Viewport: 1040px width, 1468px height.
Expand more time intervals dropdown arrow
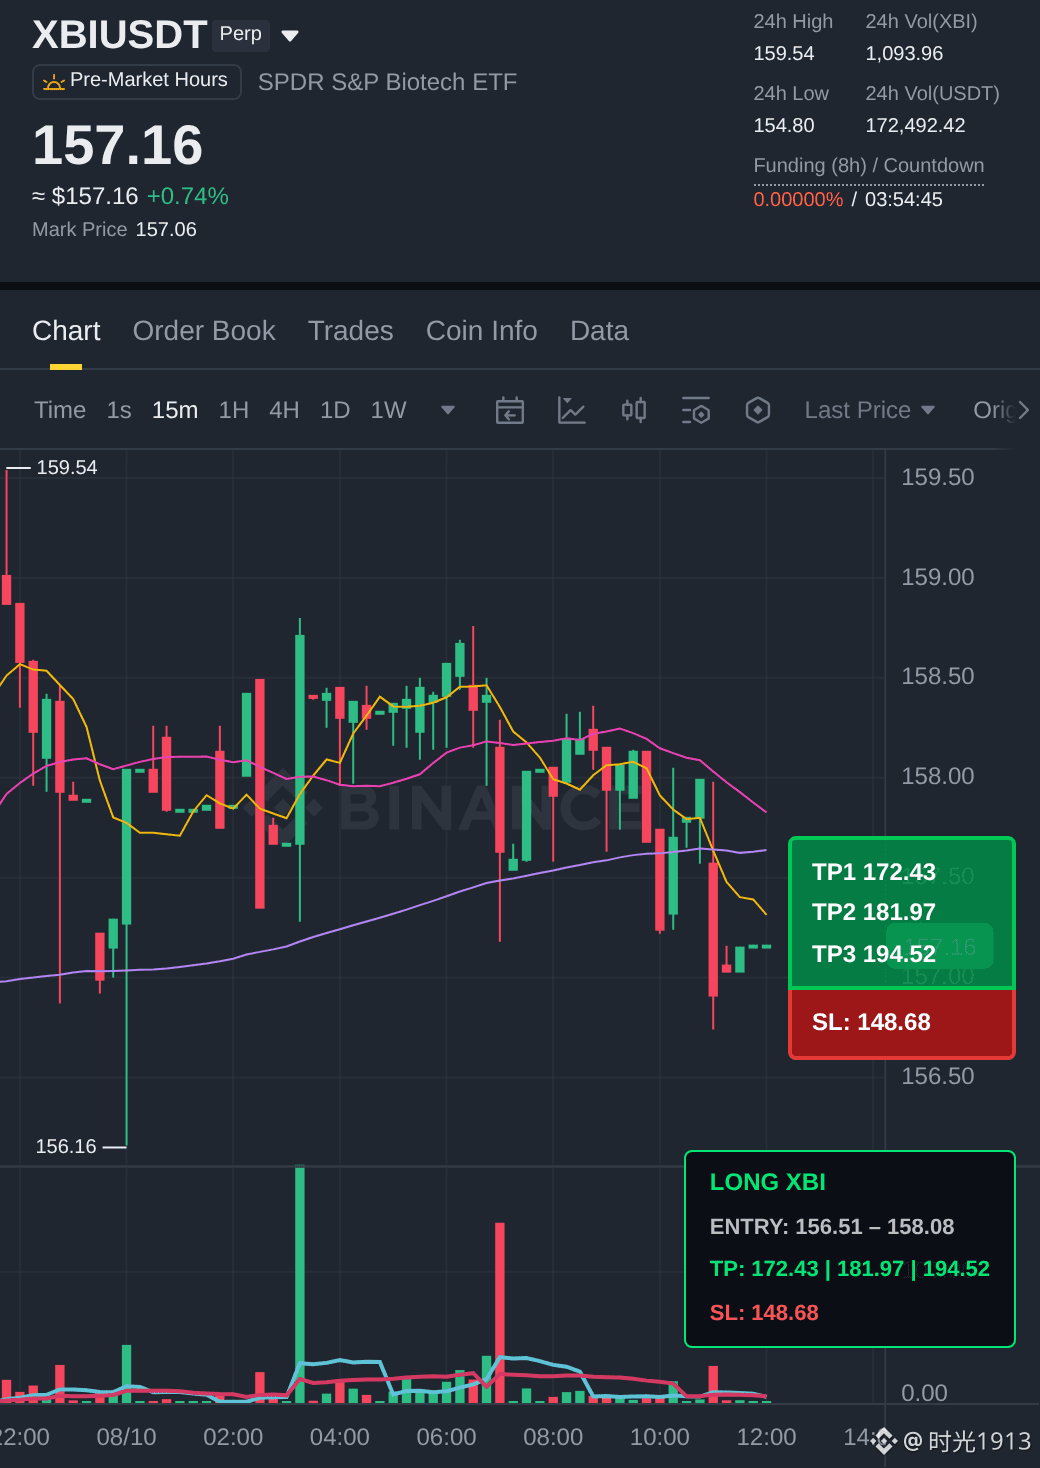click(448, 410)
